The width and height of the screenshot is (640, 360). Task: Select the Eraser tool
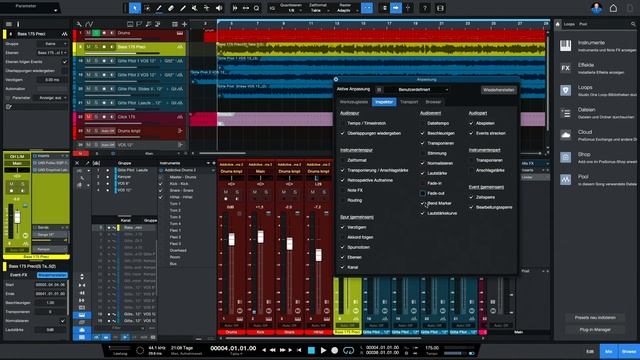171,8
